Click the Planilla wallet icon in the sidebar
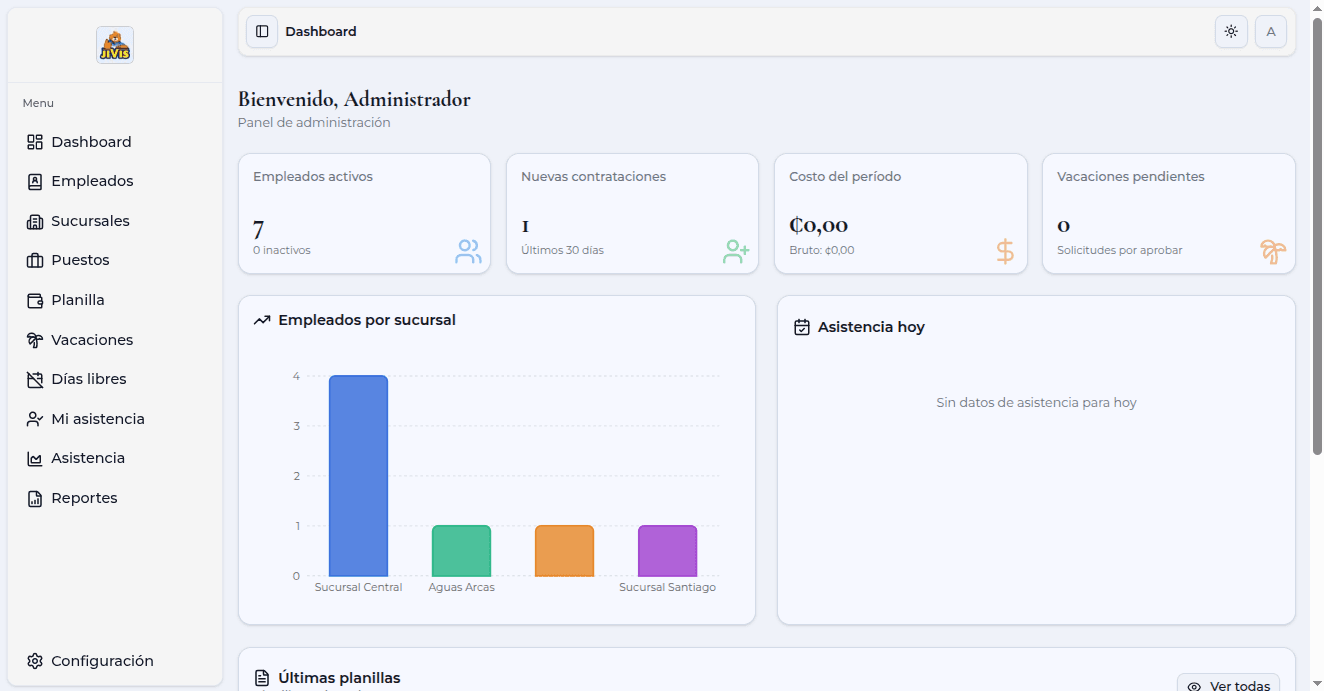This screenshot has height=691, width=1324. coord(35,300)
